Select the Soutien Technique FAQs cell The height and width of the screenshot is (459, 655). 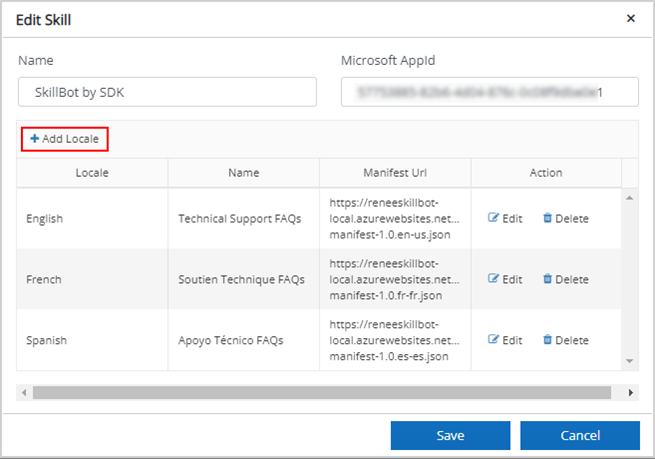pyautogui.click(x=242, y=280)
